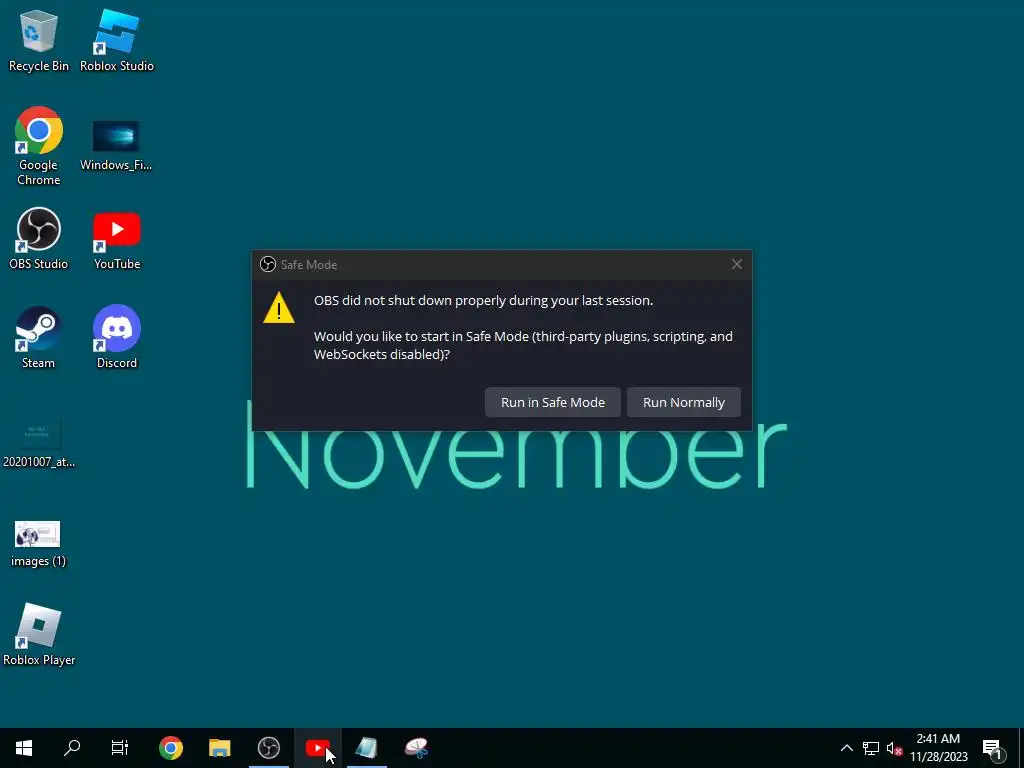1024x768 pixels.
Task: Select the Steam desktop shortcut
Action: 39,338
